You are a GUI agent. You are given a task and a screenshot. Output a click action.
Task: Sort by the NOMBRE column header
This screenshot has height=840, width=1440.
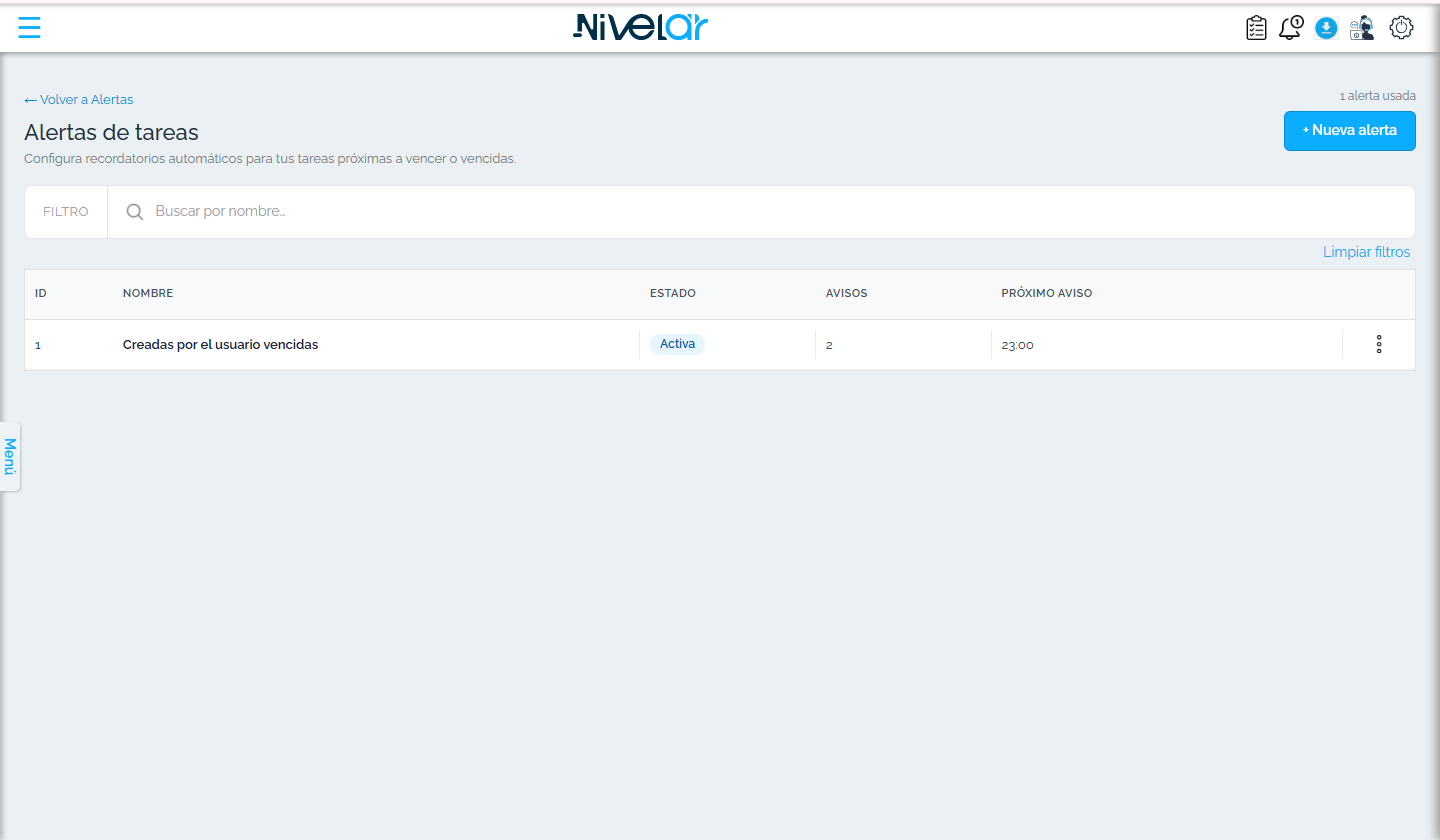click(148, 294)
